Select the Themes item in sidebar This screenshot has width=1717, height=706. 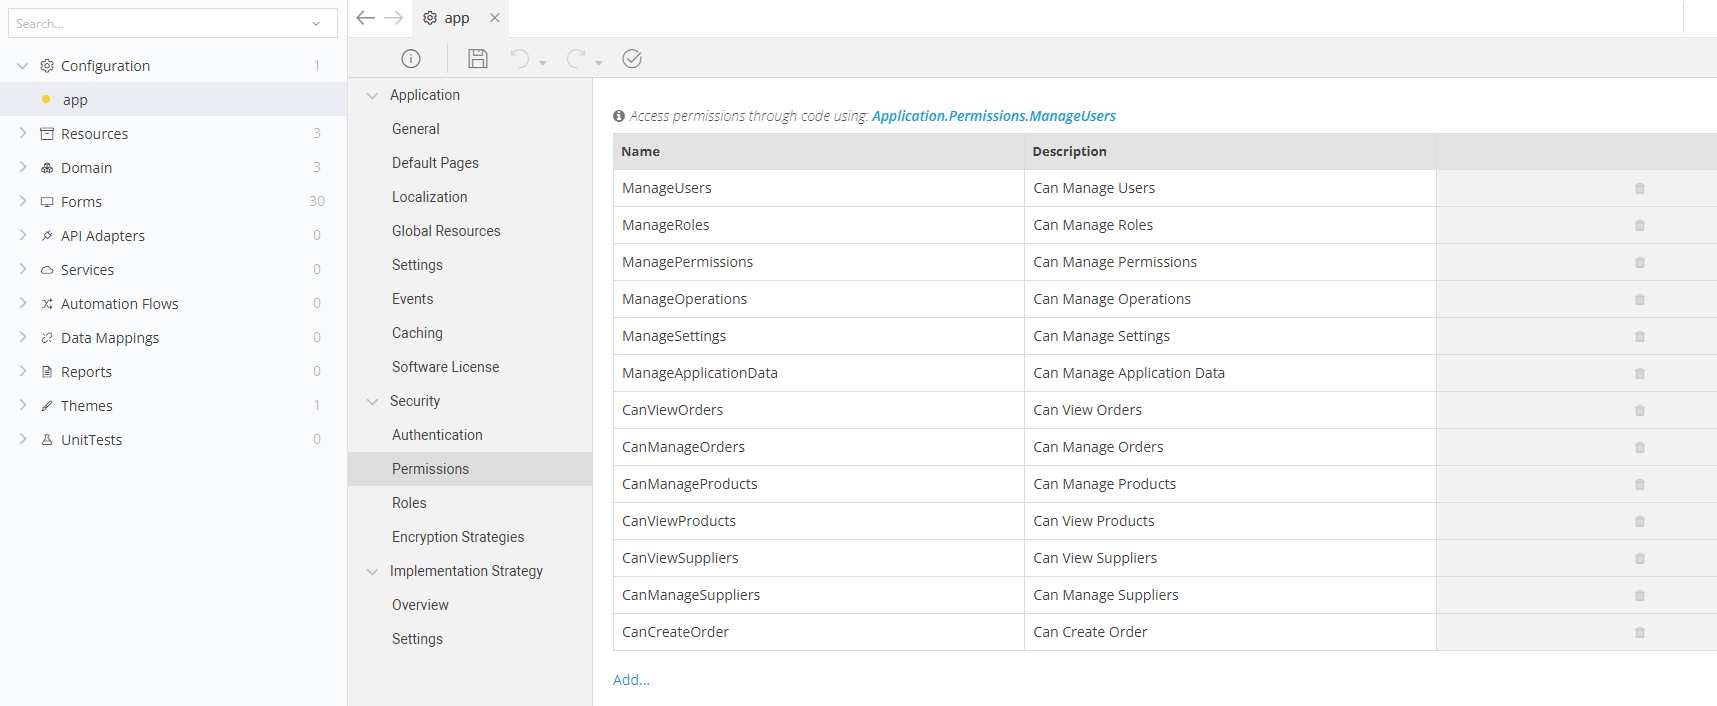(x=87, y=406)
